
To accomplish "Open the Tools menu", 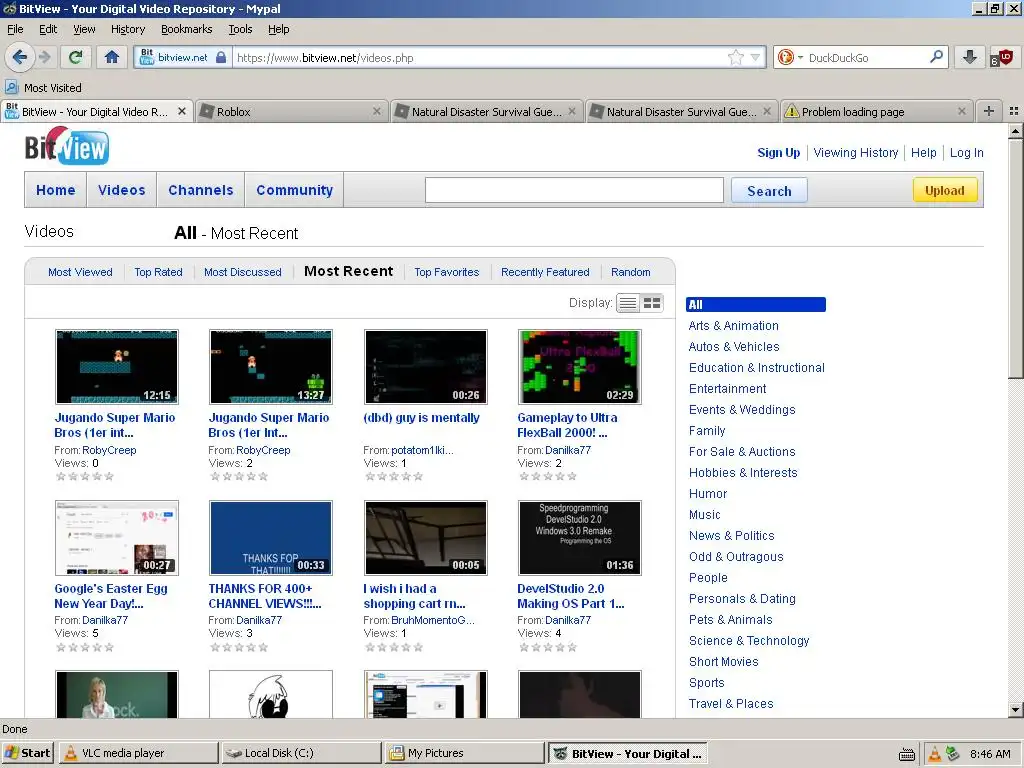I will (240, 29).
